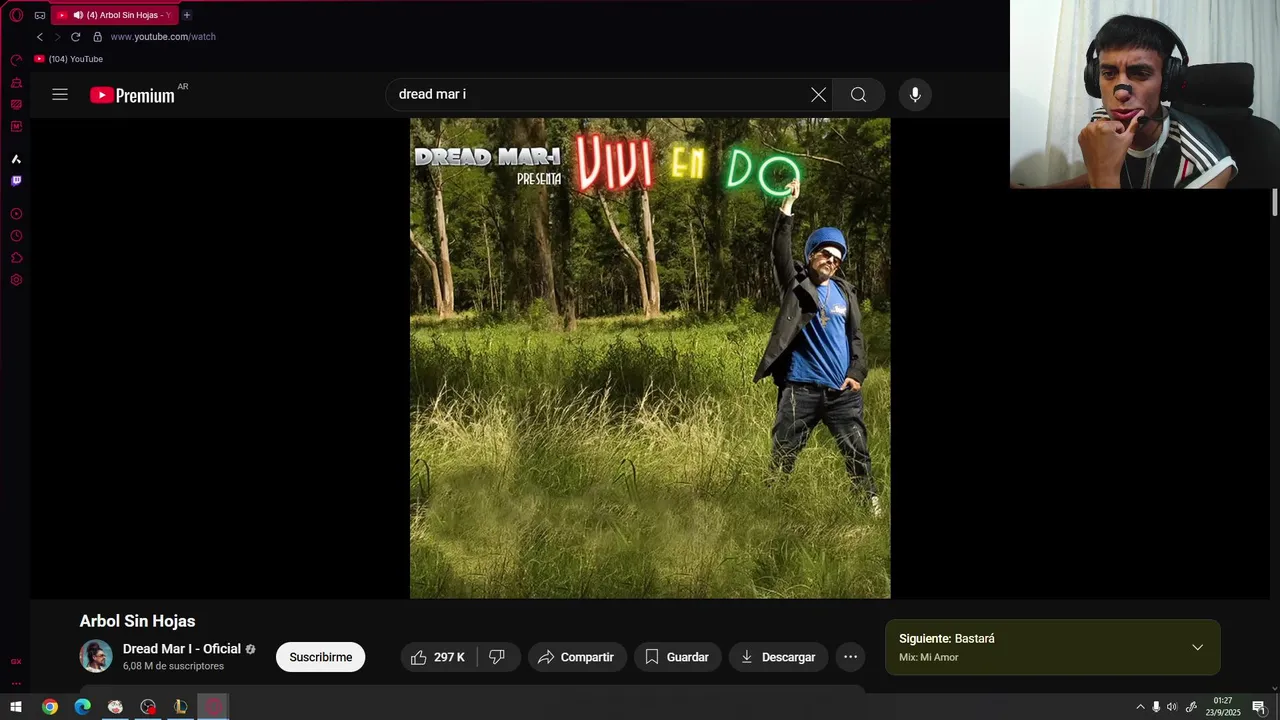Open the recording app on the taskbar
This screenshot has height=720, width=1280.
(x=148, y=707)
